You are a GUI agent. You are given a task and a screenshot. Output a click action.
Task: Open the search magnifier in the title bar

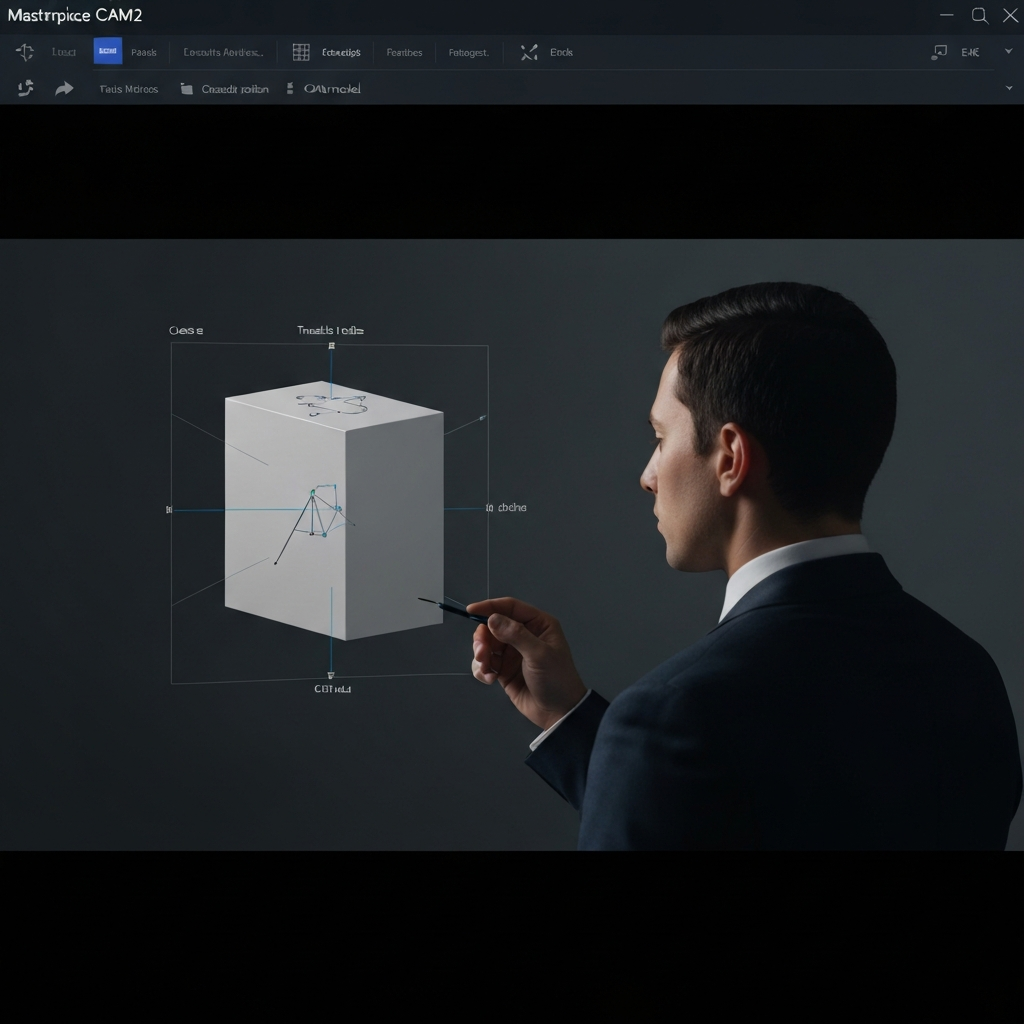point(980,15)
